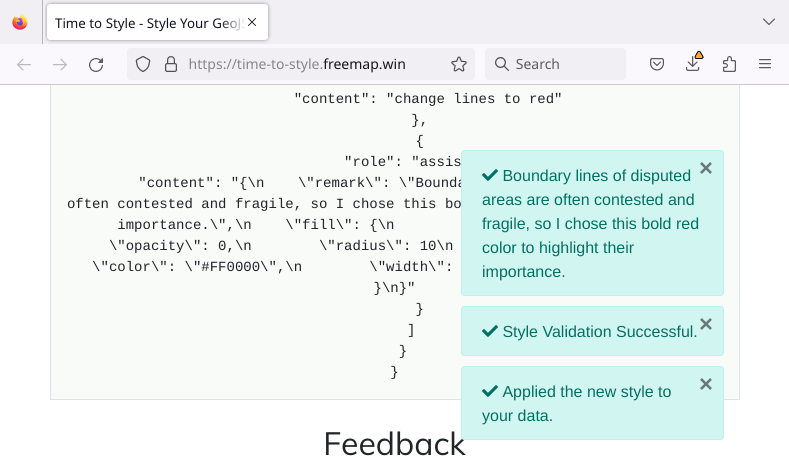This screenshot has height=458, width=789.
Task: Bookmark this page with the star icon
Action: [458, 64]
